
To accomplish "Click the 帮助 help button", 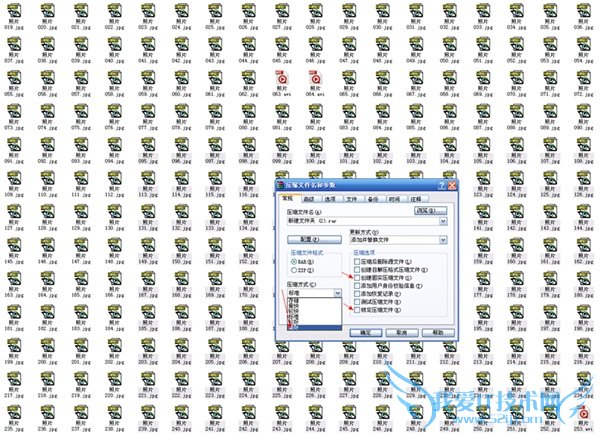I will [x=438, y=333].
